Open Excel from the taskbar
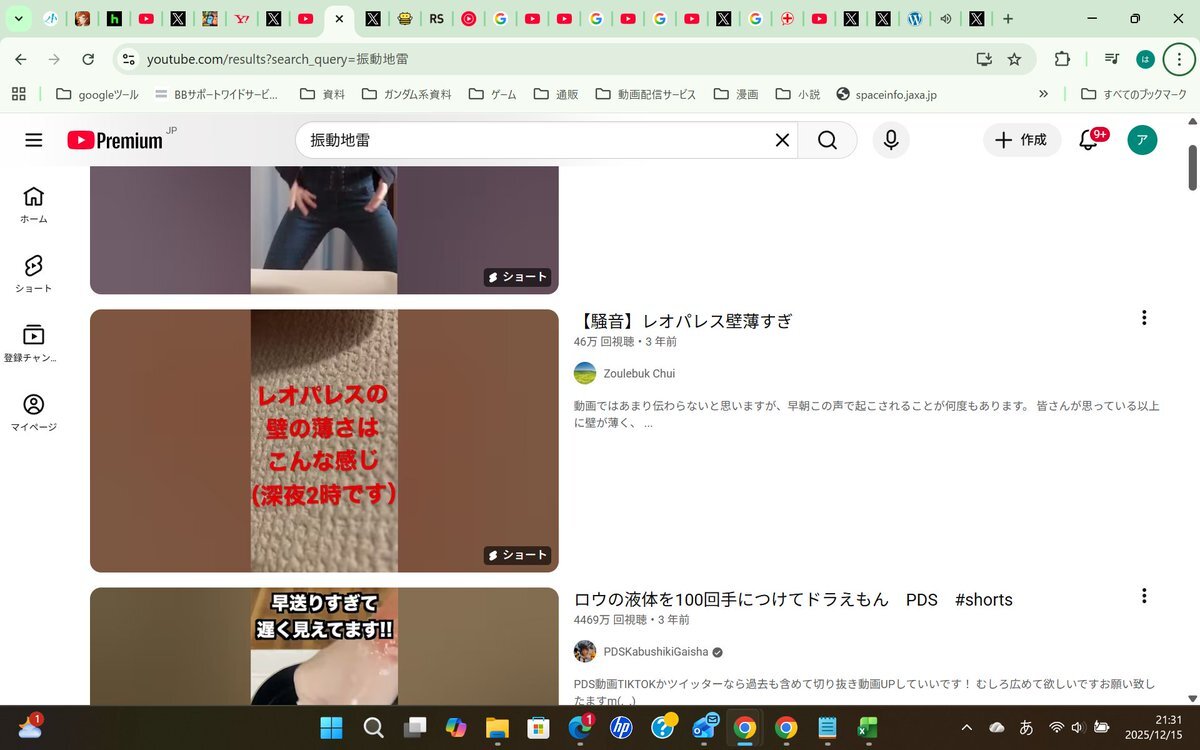The image size is (1200, 750). (x=868, y=727)
